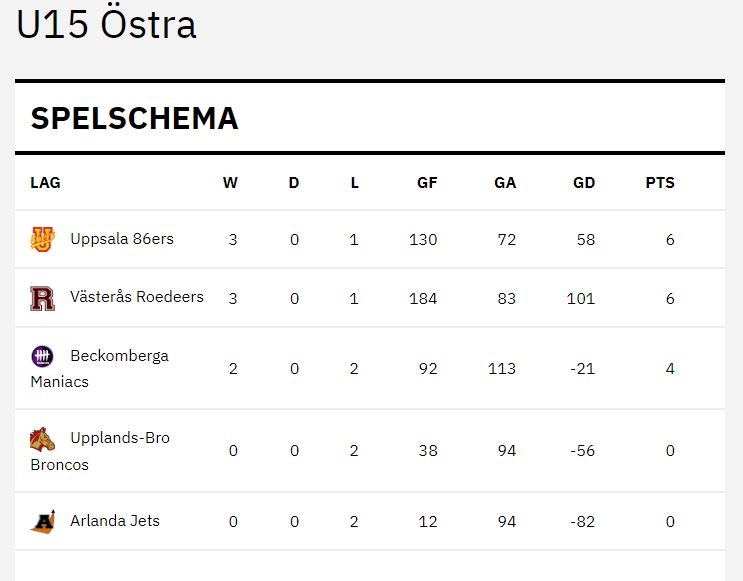Click the SPELSCHEMA section heading

point(134,118)
